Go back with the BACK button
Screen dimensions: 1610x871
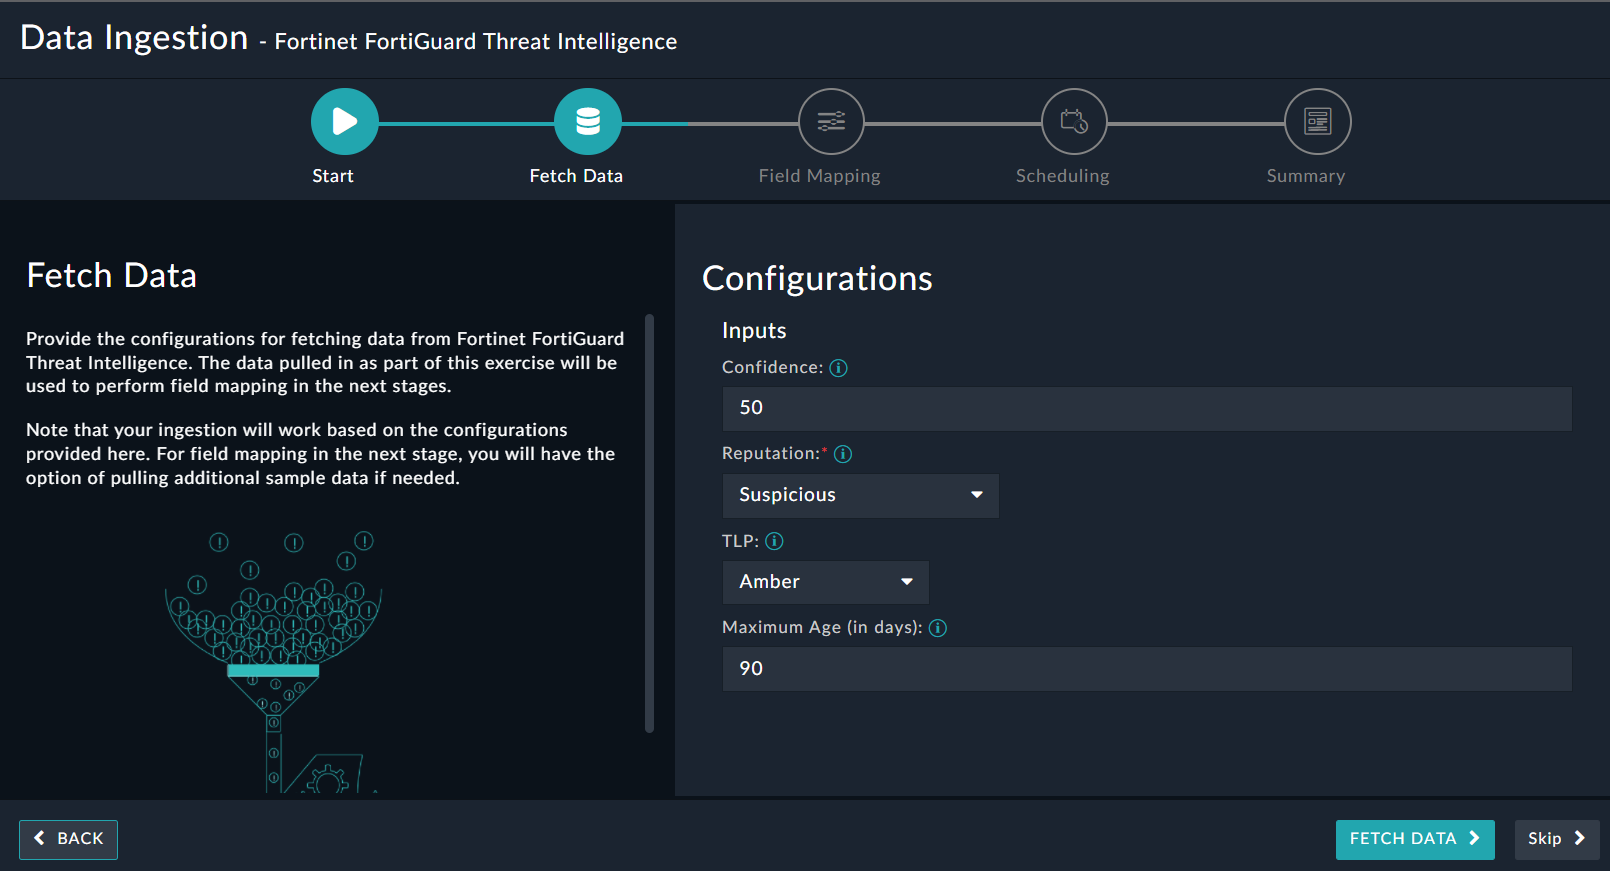click(68, 839)
